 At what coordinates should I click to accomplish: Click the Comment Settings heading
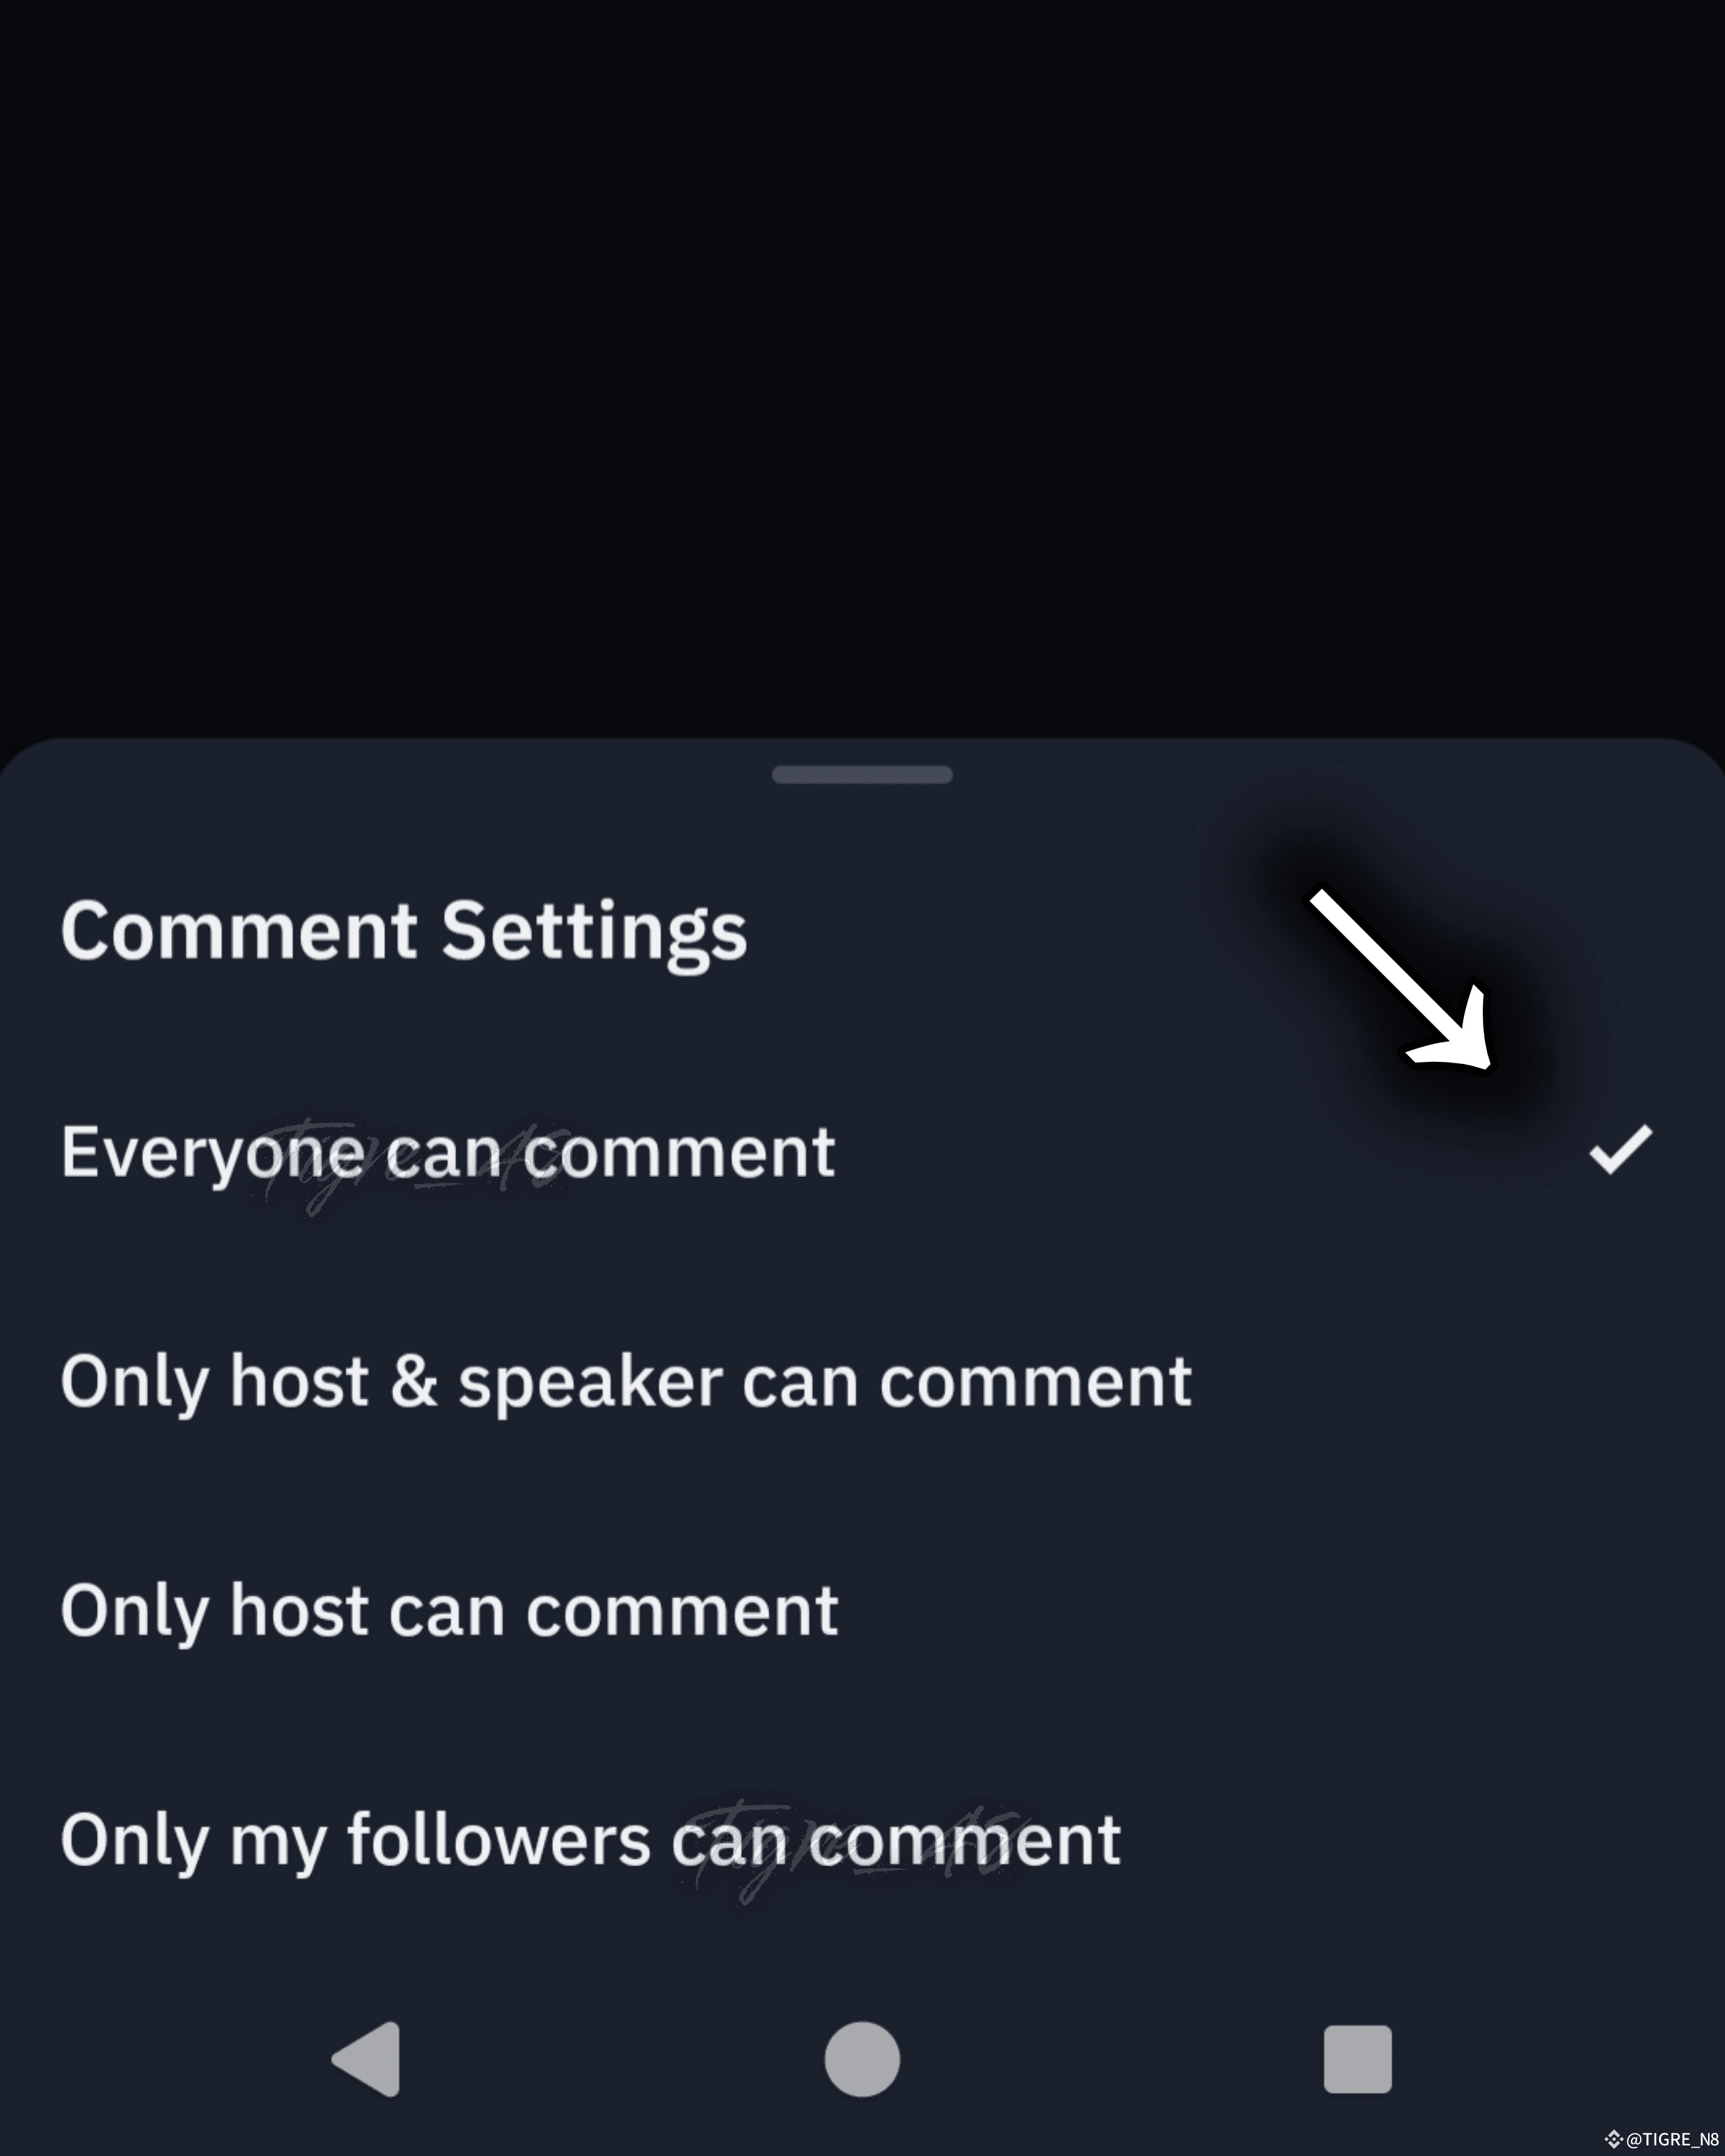[404, 932]
